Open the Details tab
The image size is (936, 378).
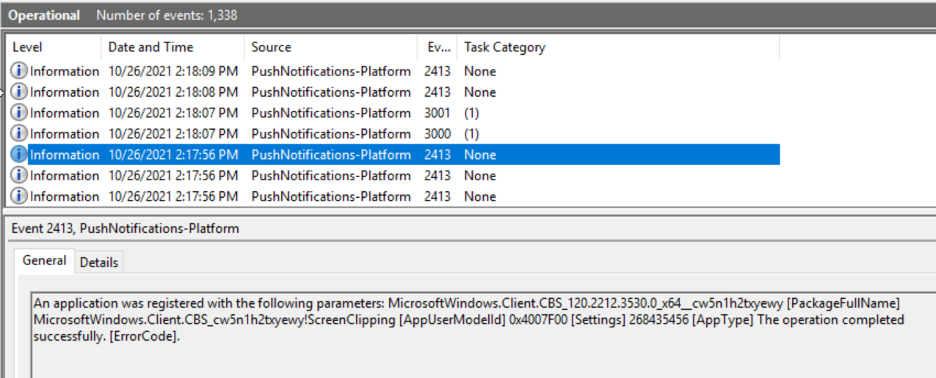click(99, 262)
